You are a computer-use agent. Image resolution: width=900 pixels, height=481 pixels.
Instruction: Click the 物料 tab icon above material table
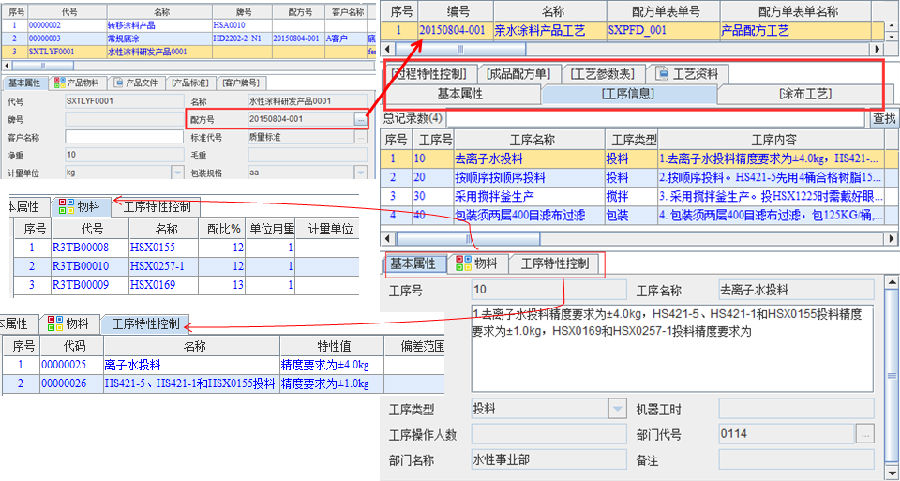point(68,207)
